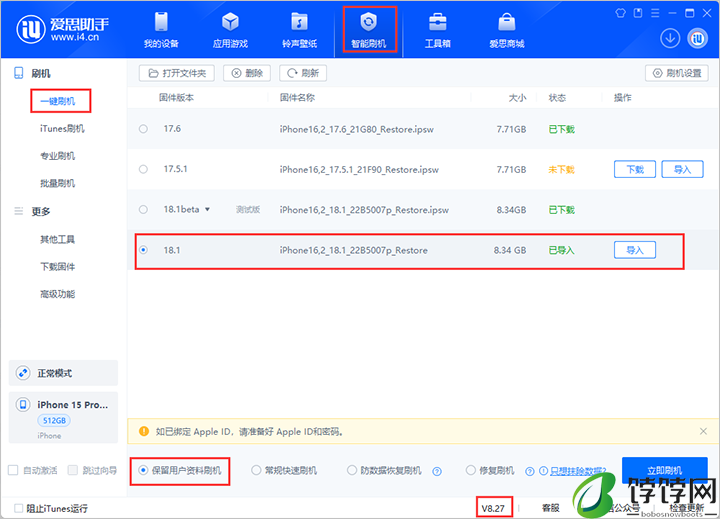This screenshot has width=720, height=519.
Task: Open 刷机设置 settings button
Action: [677, 73]
